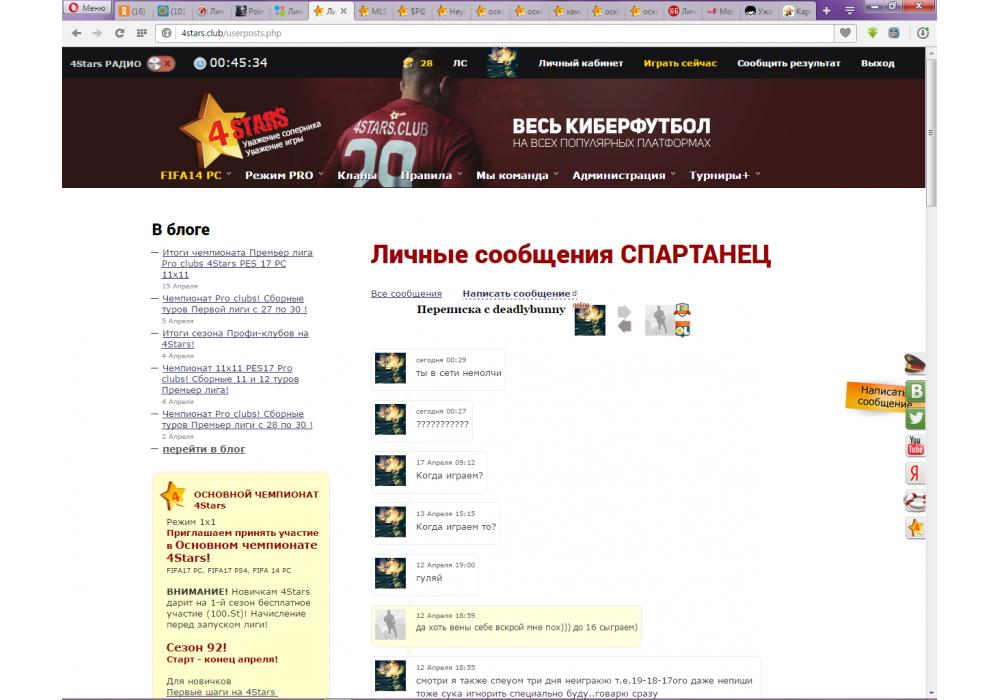Open the Speed Dial grid icon

[x=142, y=33]
